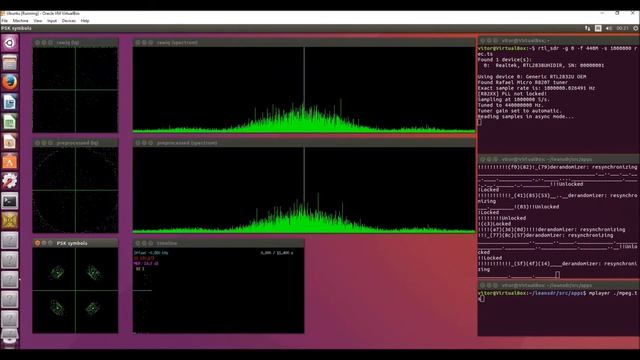Click inside the rawiq spectrum green plot
The image size is (640, 360).
pyautogui.click(x=304, y=89)
